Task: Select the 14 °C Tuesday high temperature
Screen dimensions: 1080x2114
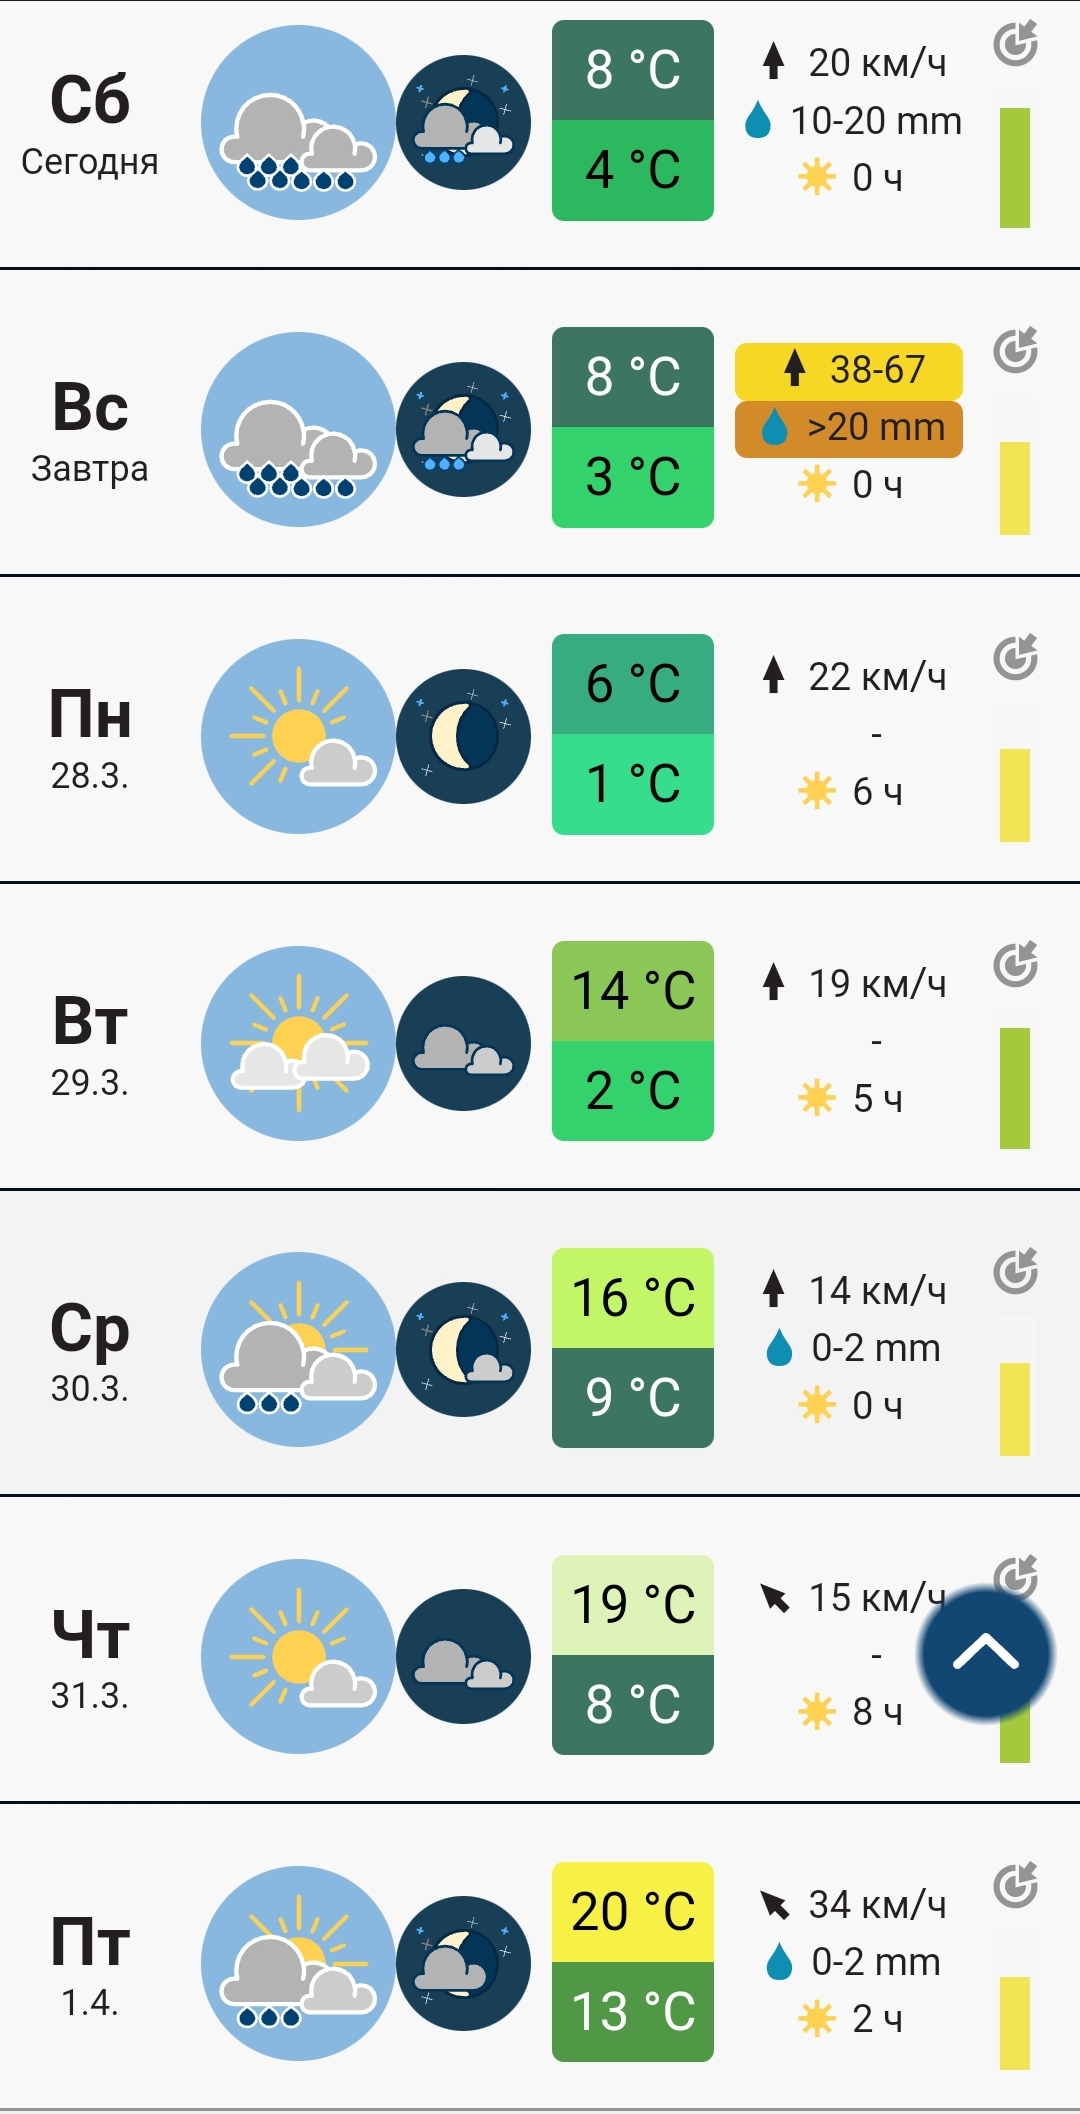Action: coord(633,991)
